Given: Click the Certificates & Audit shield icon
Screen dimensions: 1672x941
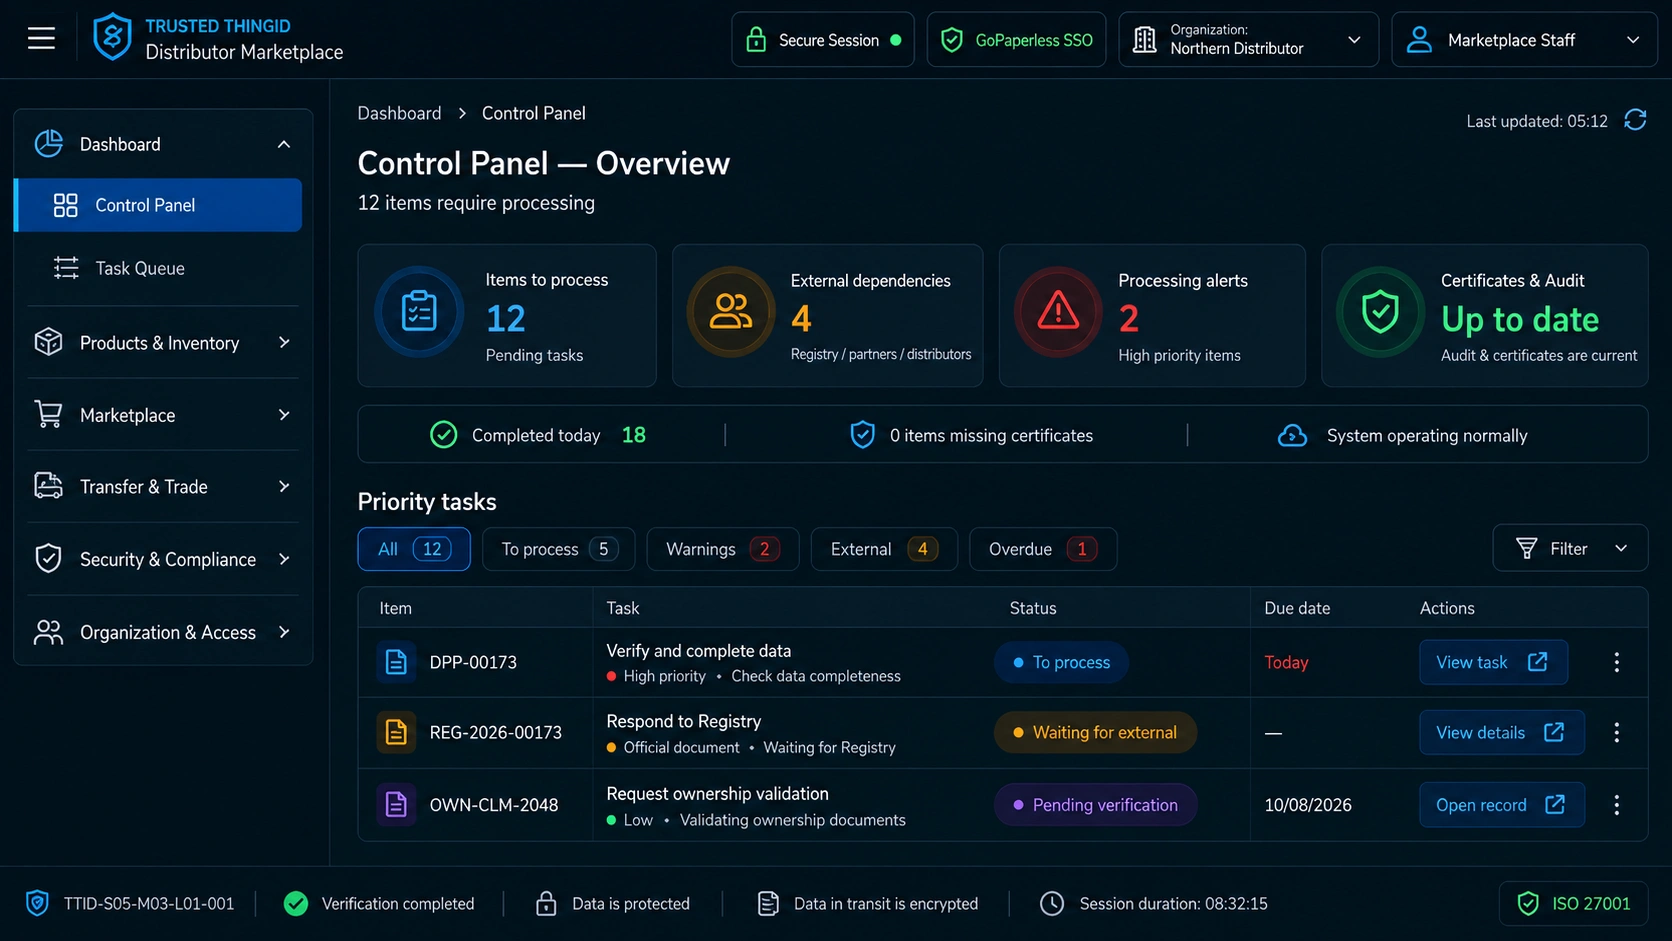Looking at the screenshot, I should (1380, 312).
